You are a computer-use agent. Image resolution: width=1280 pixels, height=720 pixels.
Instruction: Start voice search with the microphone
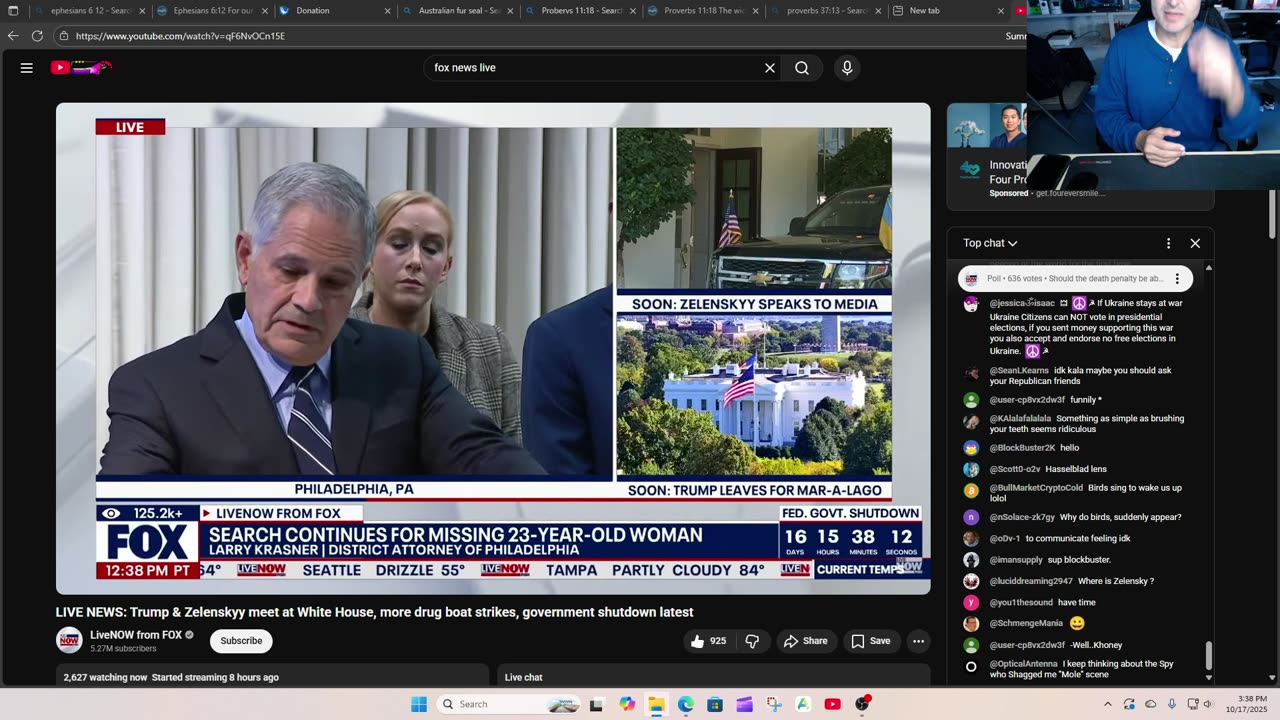tap(847, 68)
